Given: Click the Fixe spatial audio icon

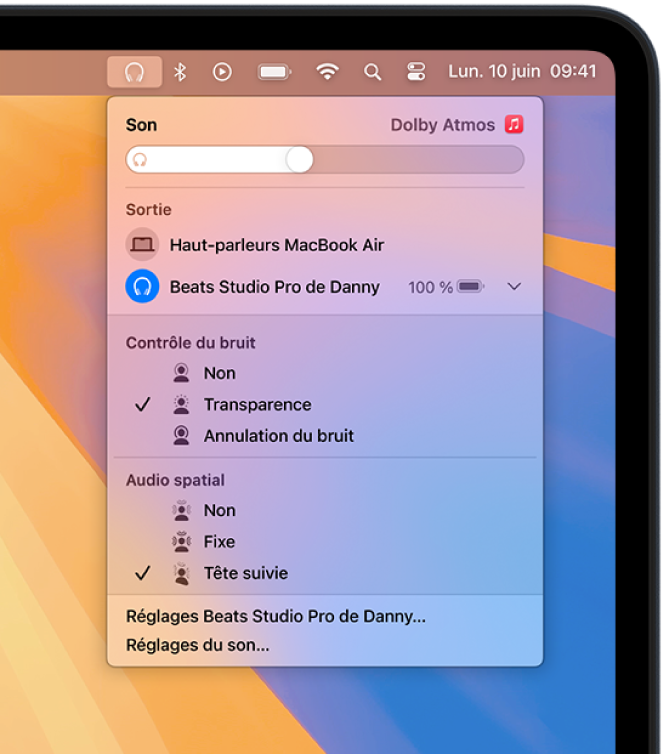Looking at the screenshot, I should coord(182,542).
